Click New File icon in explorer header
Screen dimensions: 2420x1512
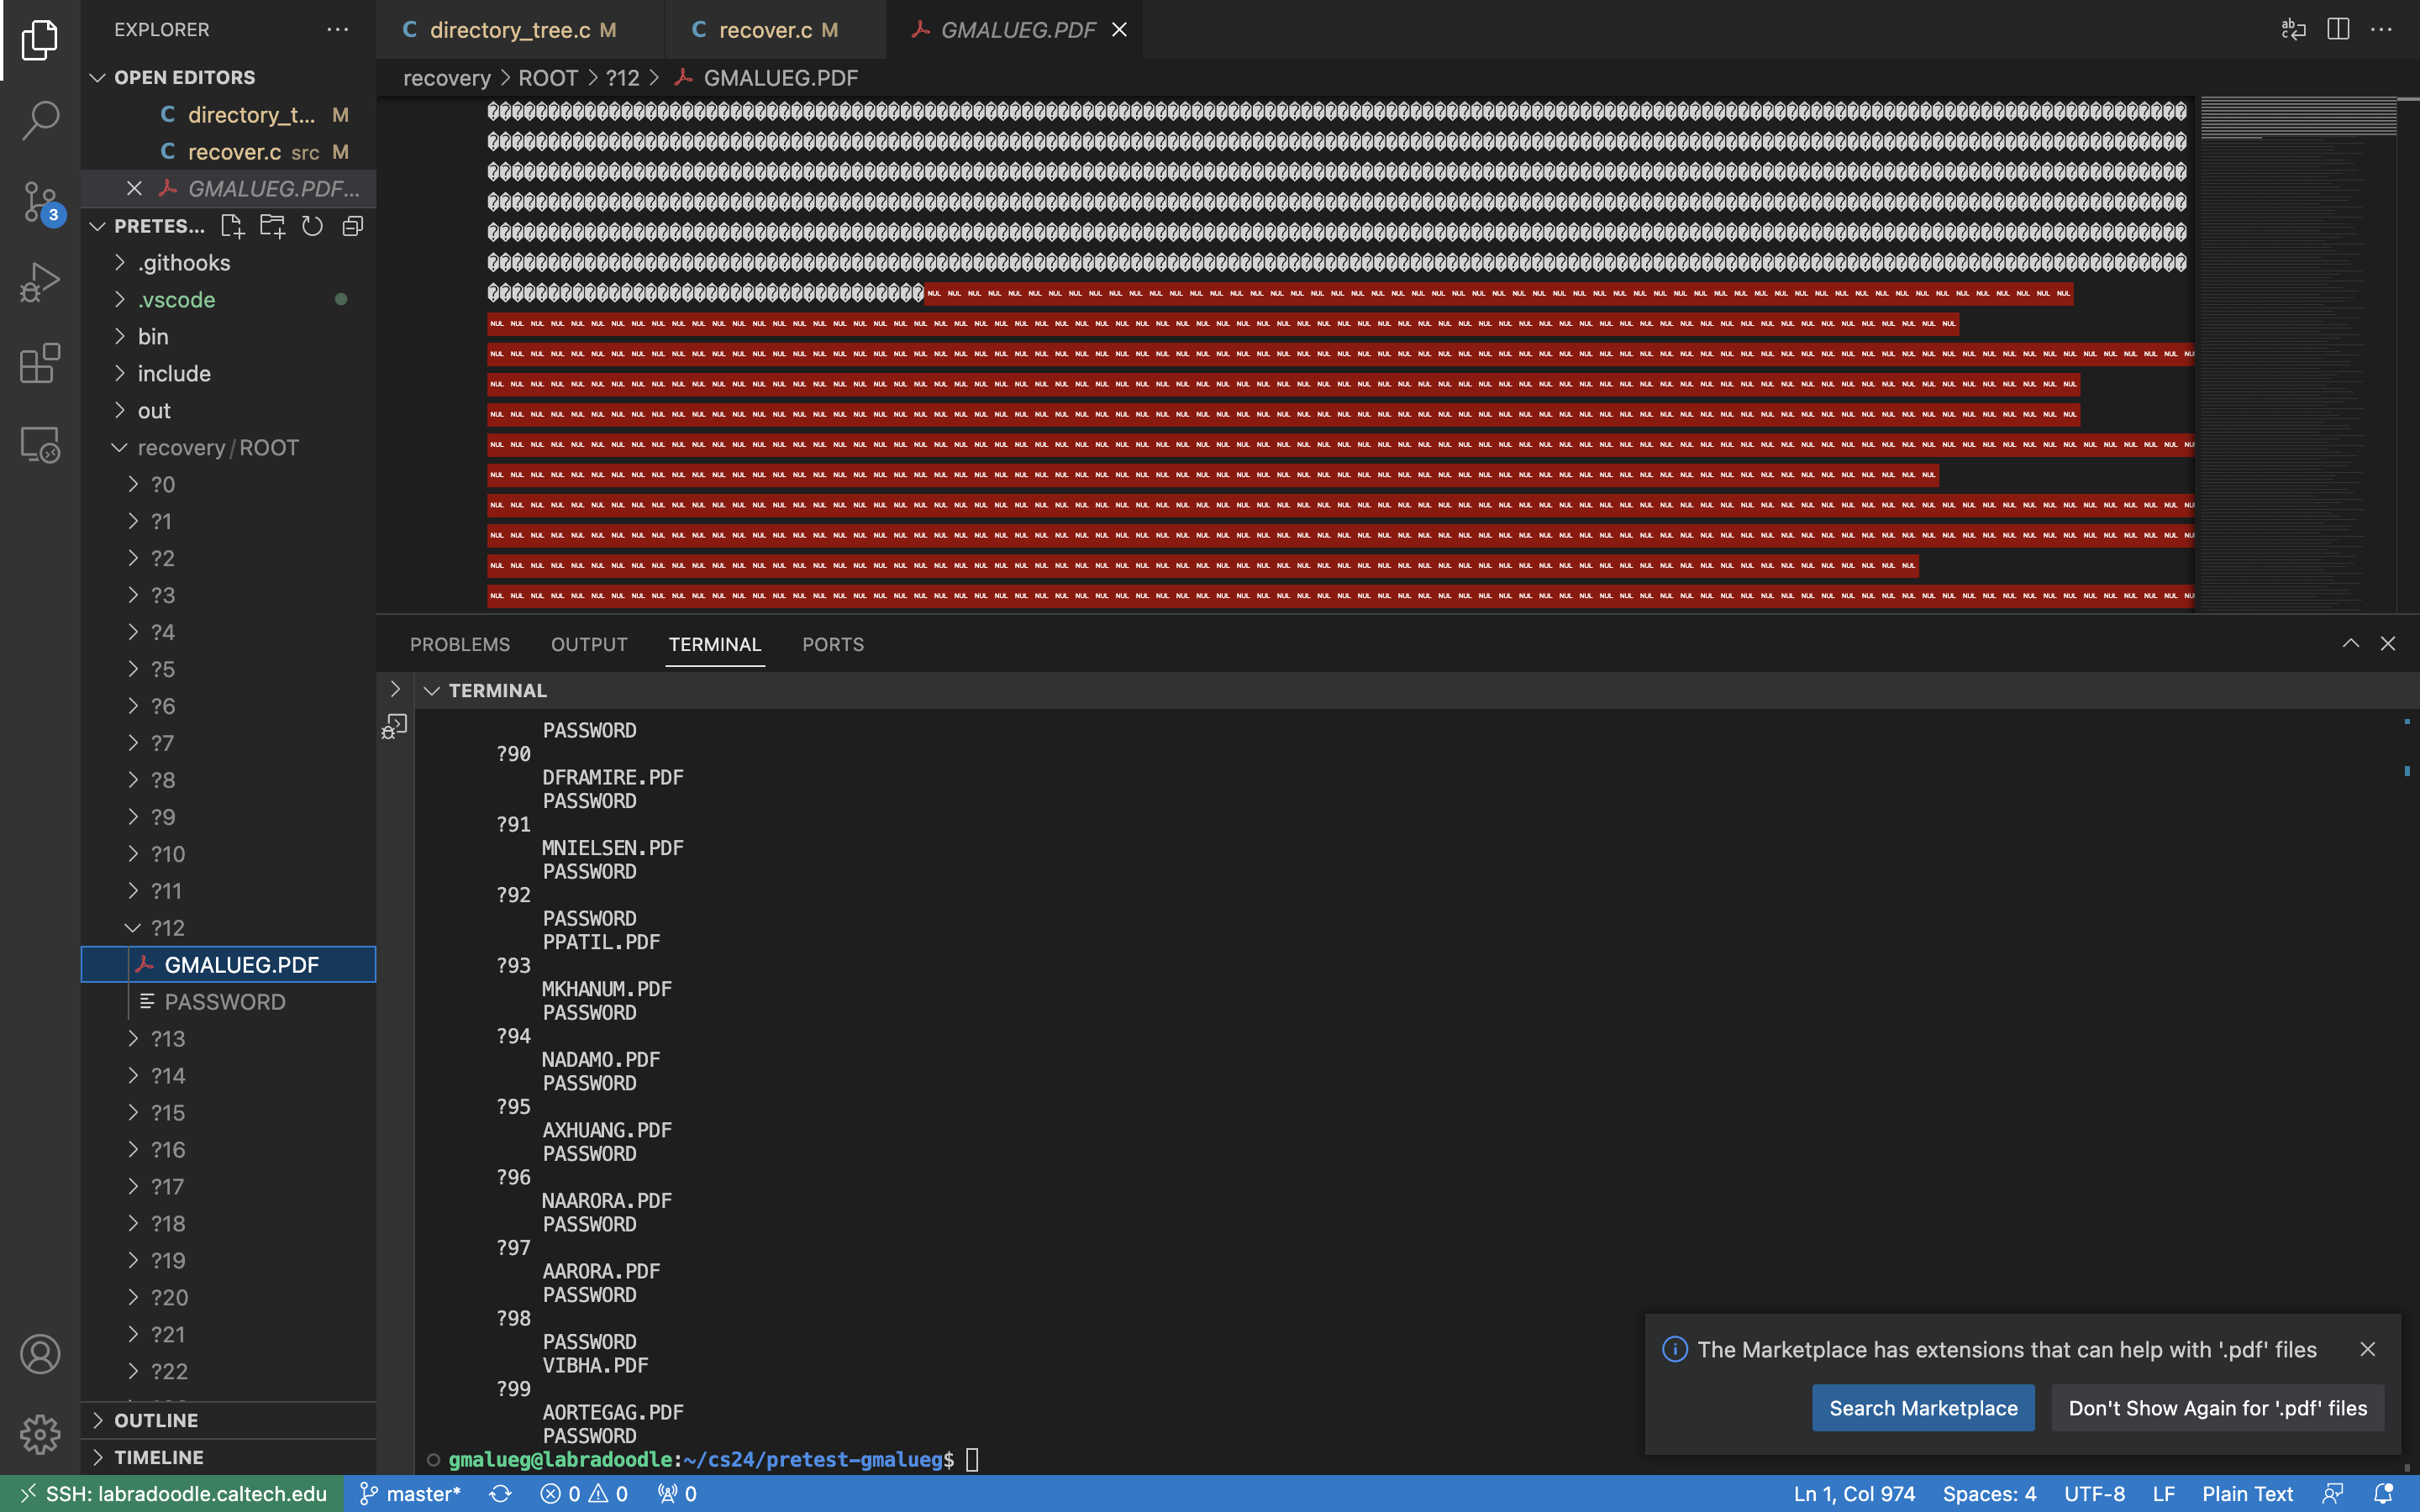(x=232, y=226)
